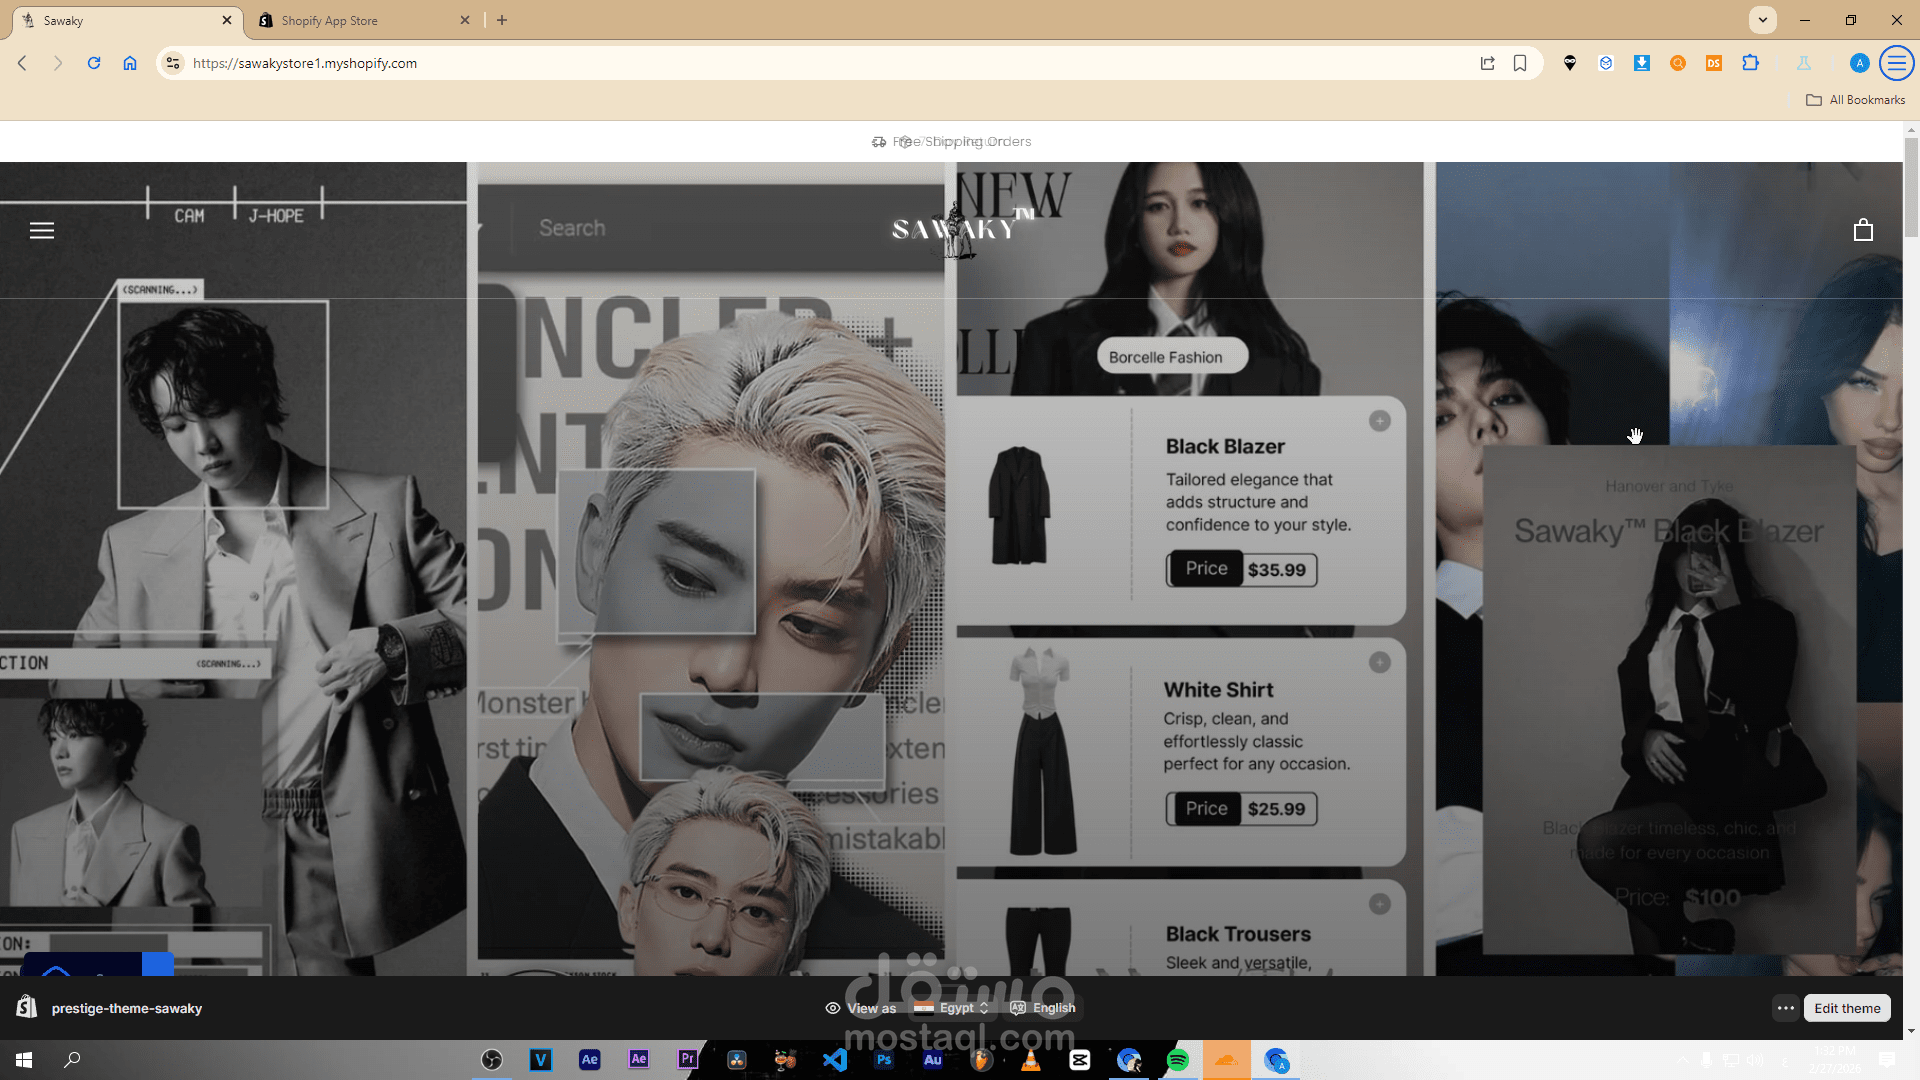Open the English language selector
The height and width of the screenshot is (1080, 1920).
1043,1008
